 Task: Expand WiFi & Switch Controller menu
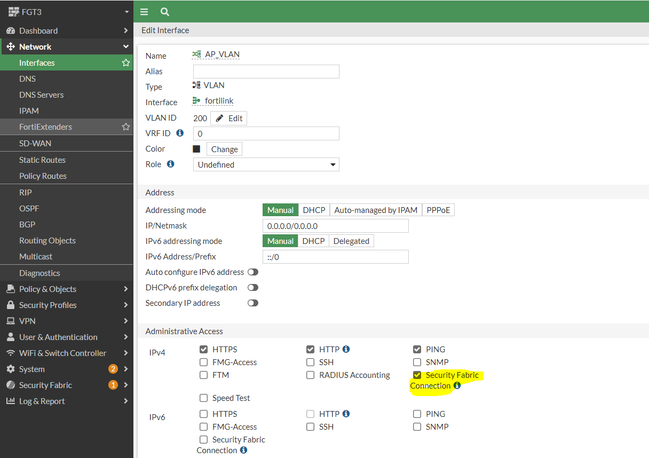pos(126,353)
